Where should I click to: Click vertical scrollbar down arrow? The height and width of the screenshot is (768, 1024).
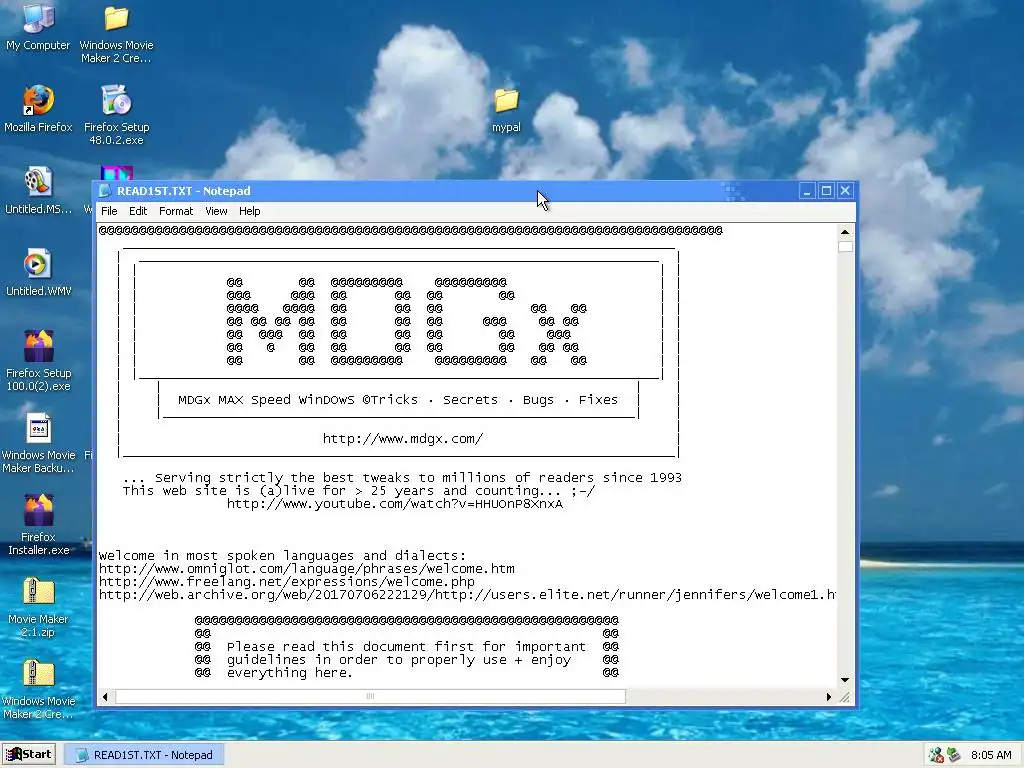pyautogui.click(x=845, y=680)
